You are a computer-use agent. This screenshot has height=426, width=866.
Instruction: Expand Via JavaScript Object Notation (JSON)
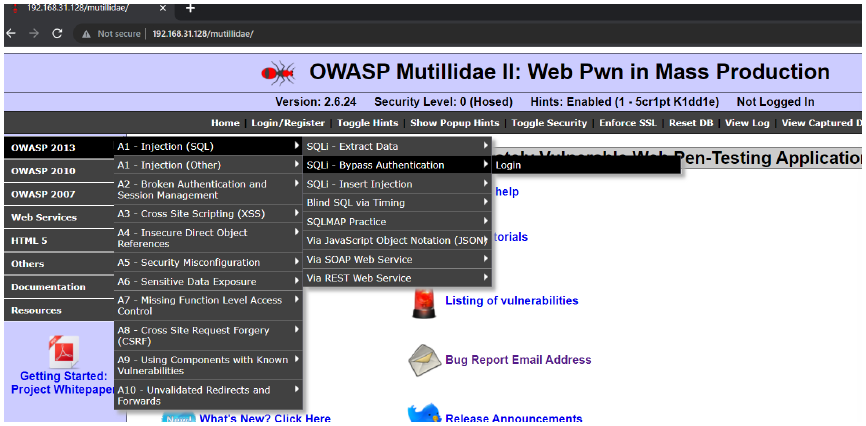(x=397, y=240)
